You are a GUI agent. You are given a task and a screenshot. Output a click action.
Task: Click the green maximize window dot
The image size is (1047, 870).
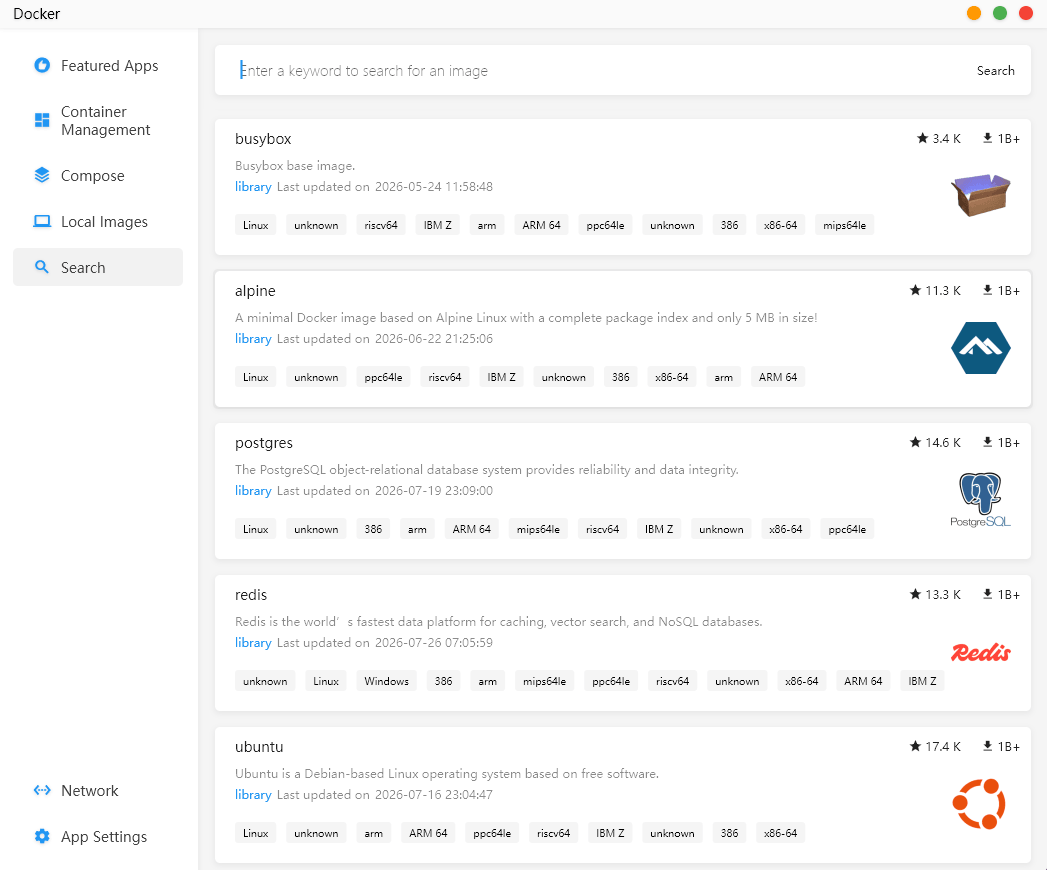tap(1000, 13)
